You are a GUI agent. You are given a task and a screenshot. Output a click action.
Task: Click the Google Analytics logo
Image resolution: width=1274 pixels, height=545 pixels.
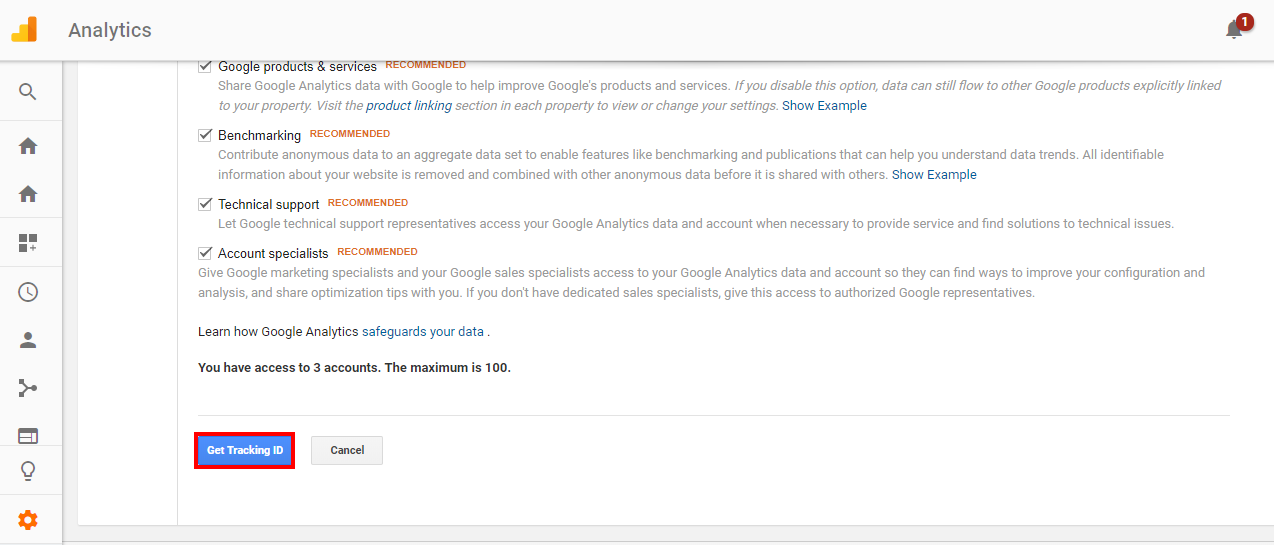24,30
